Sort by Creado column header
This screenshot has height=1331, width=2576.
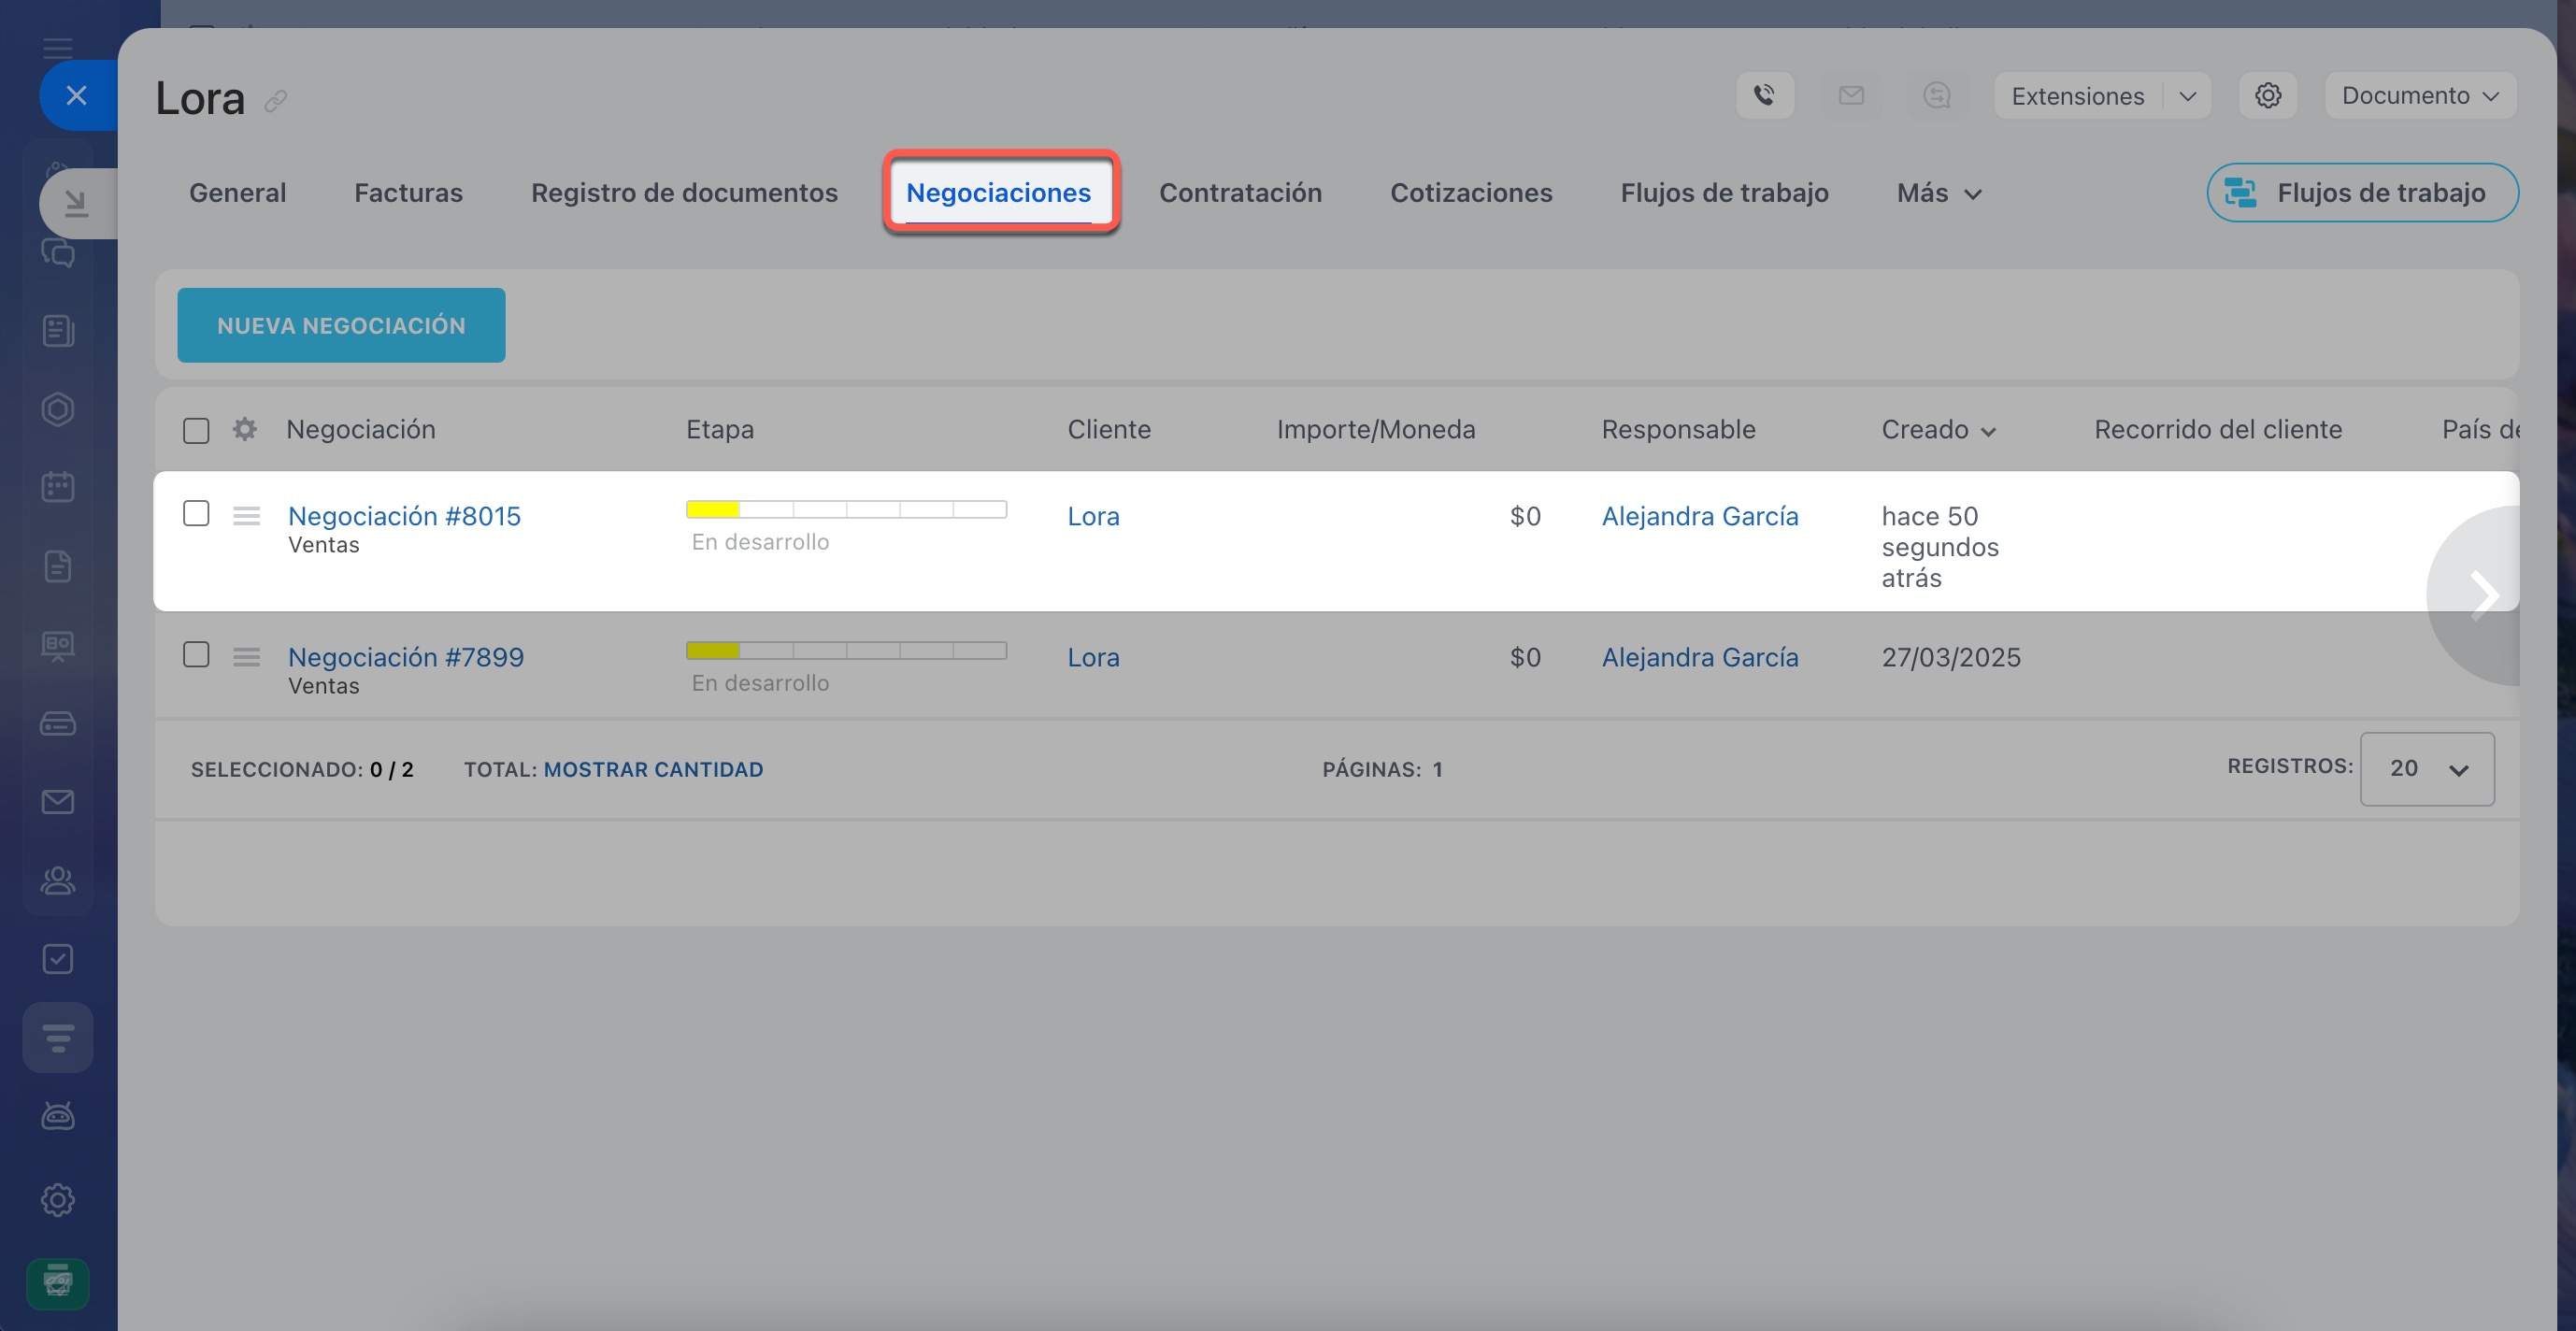(1938, 430)
